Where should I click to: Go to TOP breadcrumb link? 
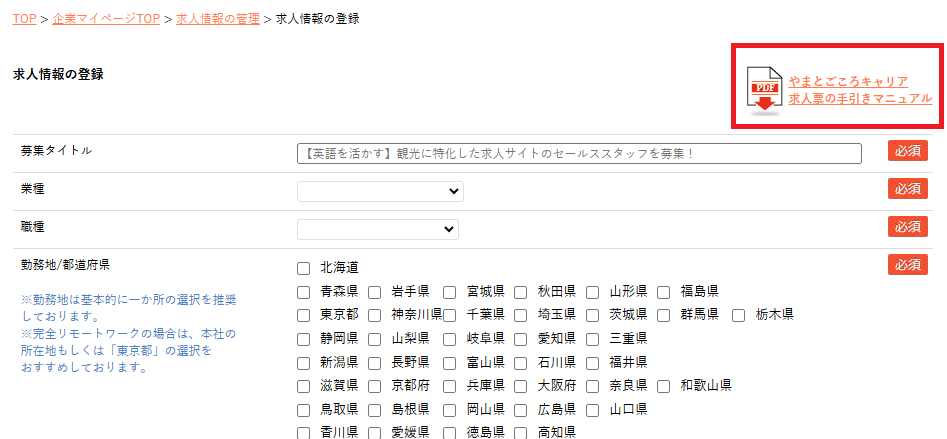pyautogui.click(x=25, y=19)
